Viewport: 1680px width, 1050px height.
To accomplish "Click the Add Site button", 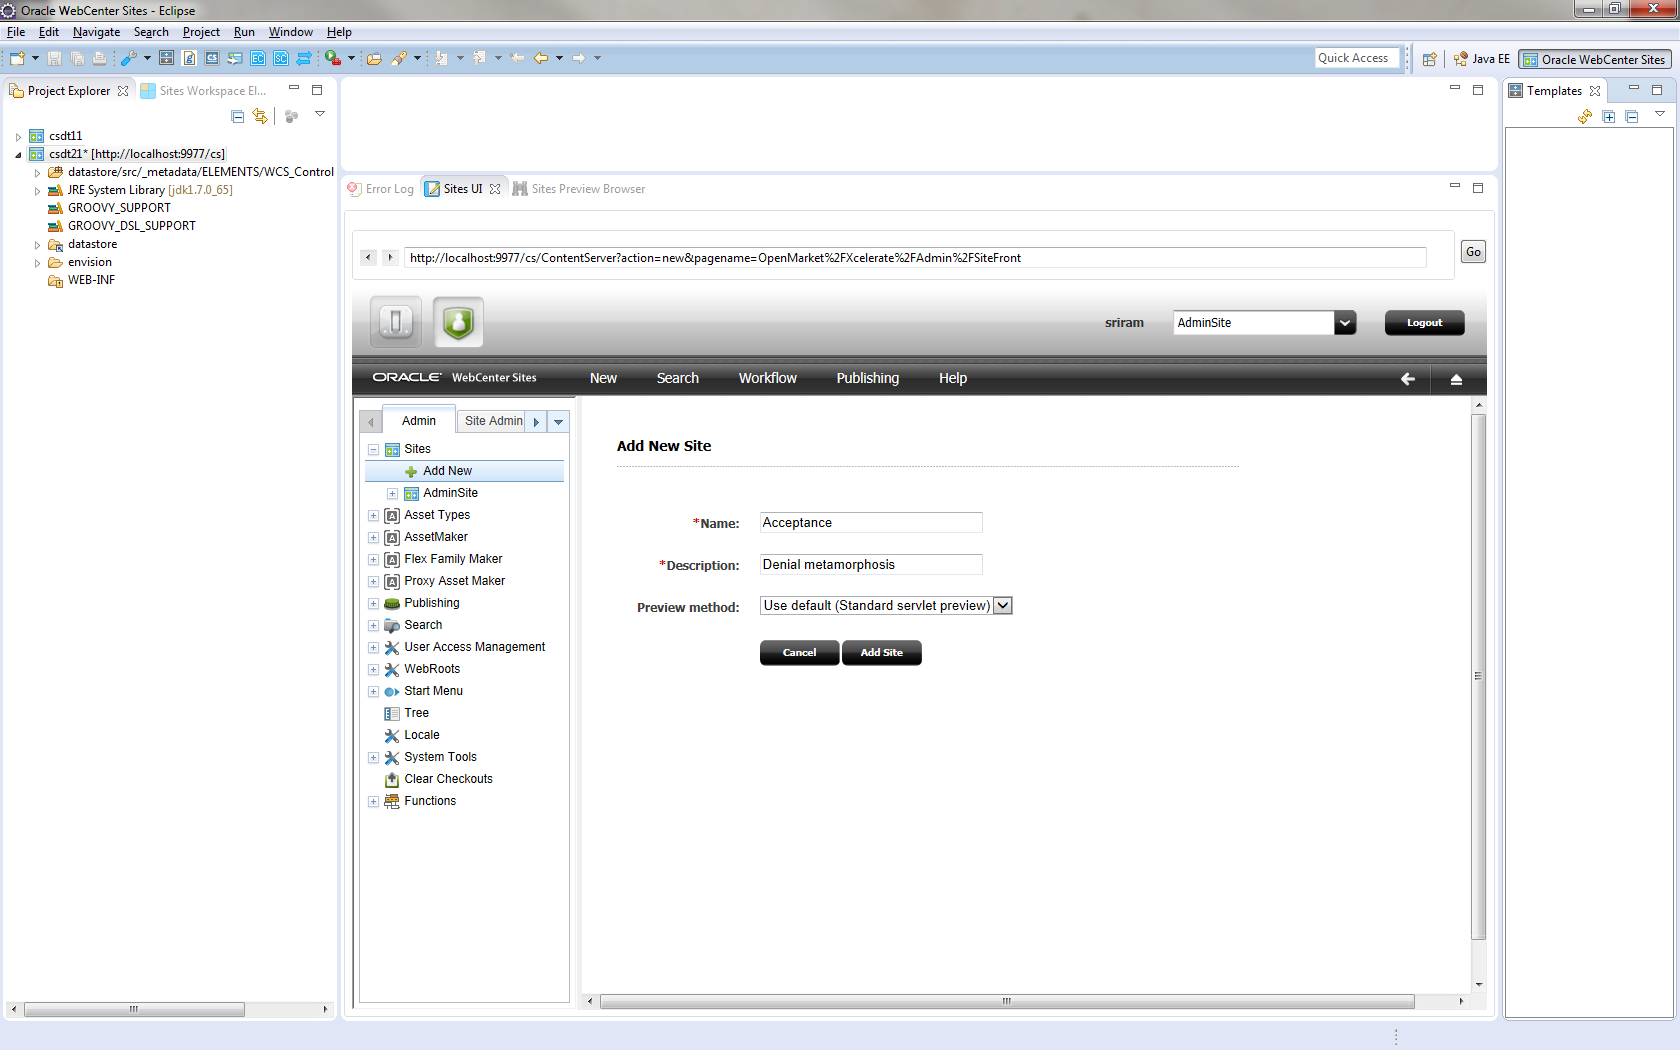I will pyautogui.click(x=882, y=653).
